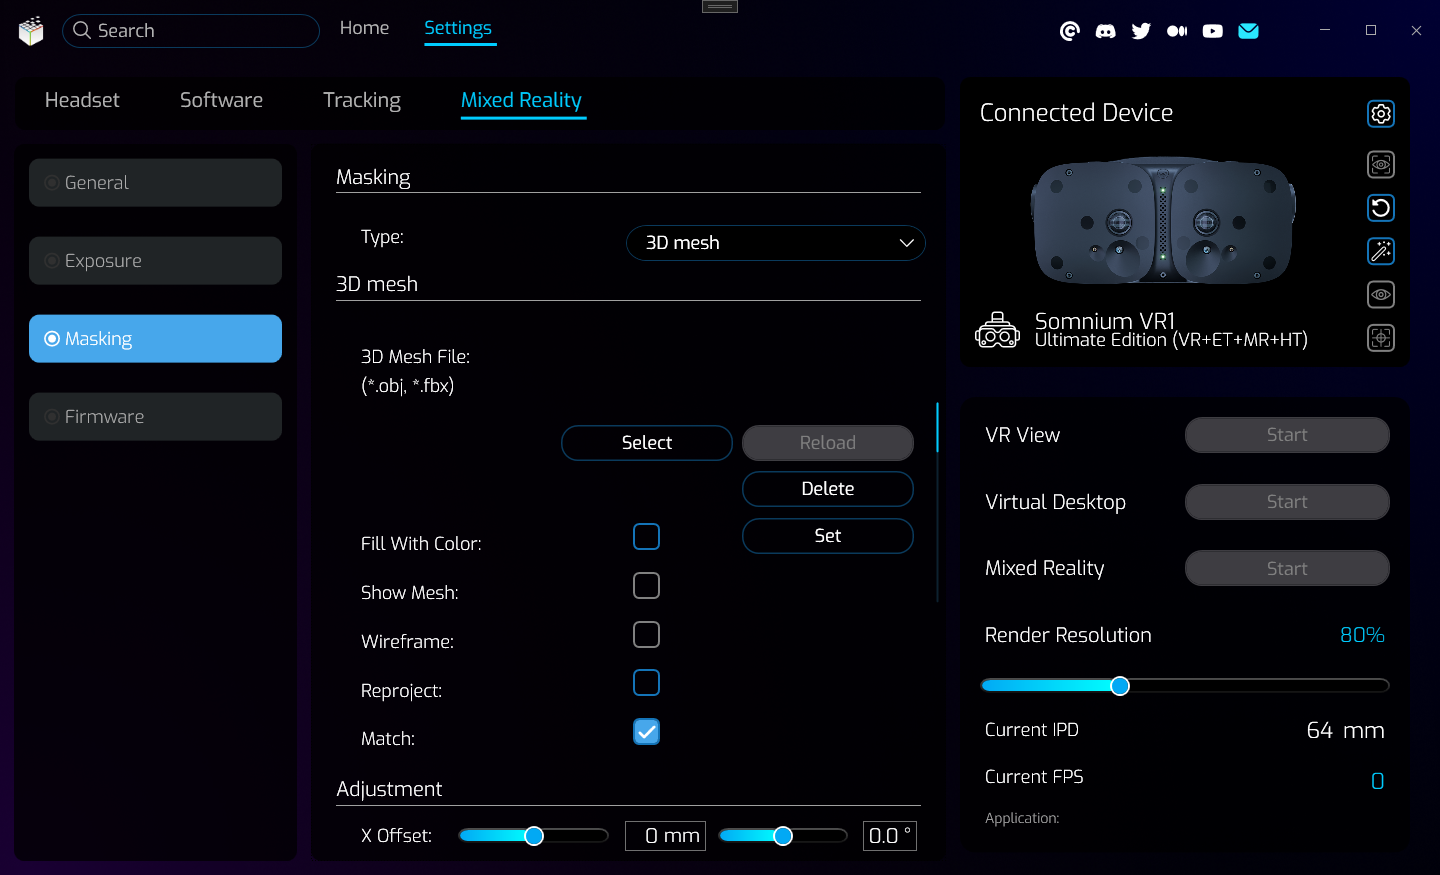1440x875 pixels.
Task: Click the magnifier icon in search box
Action: tap(82, 31)
